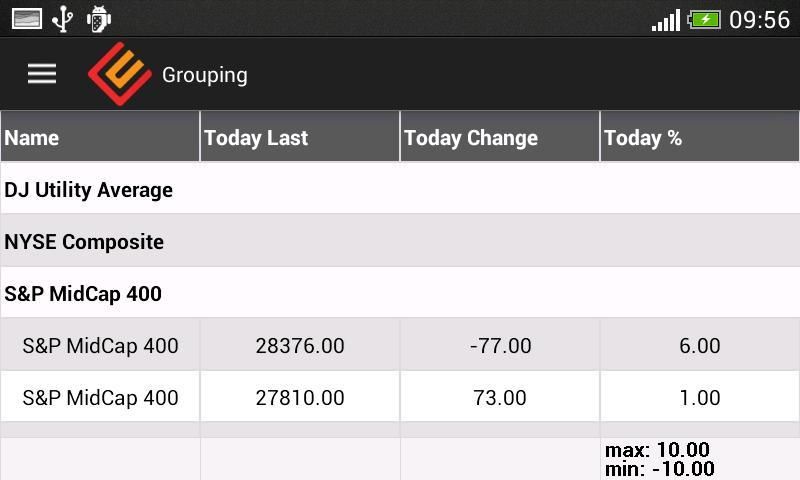
Task: Tap the USB connection status icon
Action: [x=63, y=19]
